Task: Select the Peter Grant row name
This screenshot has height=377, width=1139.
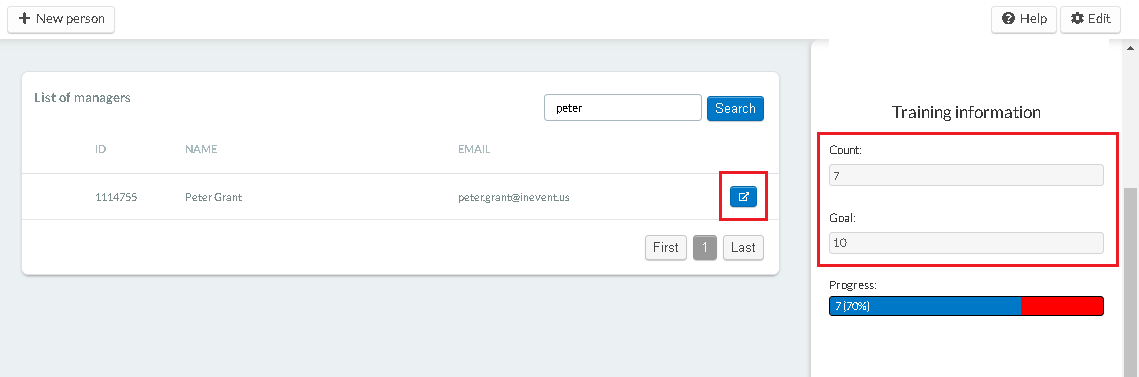Action: click(x=214, y=196)
